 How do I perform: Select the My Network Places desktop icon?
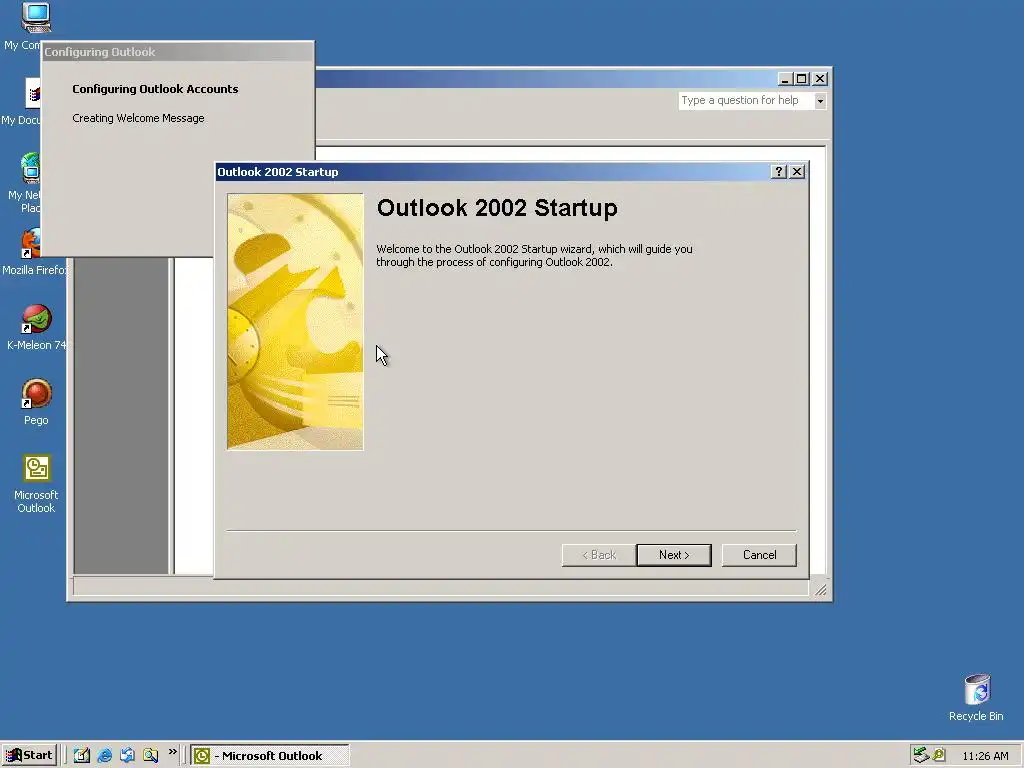25,183
